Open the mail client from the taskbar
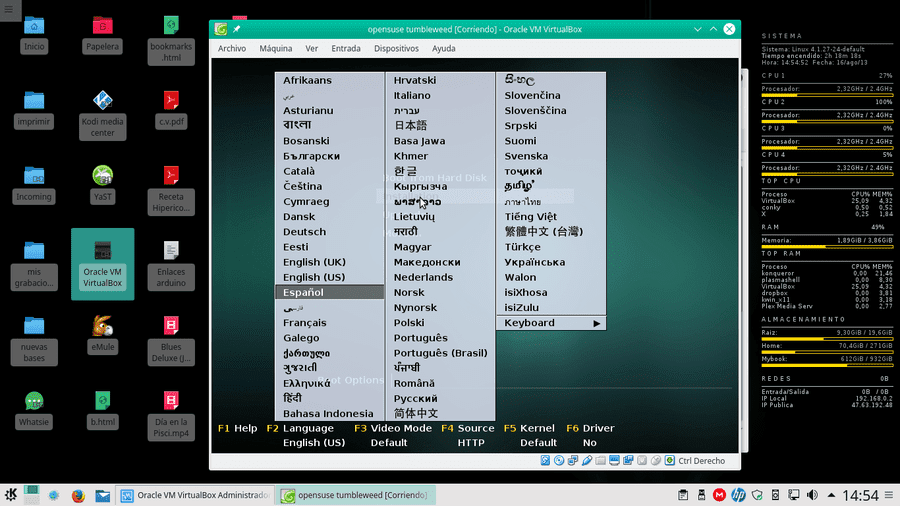 tap(103, 495)
